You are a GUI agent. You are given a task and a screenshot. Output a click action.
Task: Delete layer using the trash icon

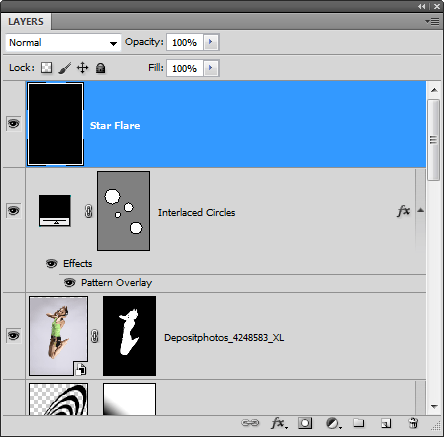coord(413,423)
